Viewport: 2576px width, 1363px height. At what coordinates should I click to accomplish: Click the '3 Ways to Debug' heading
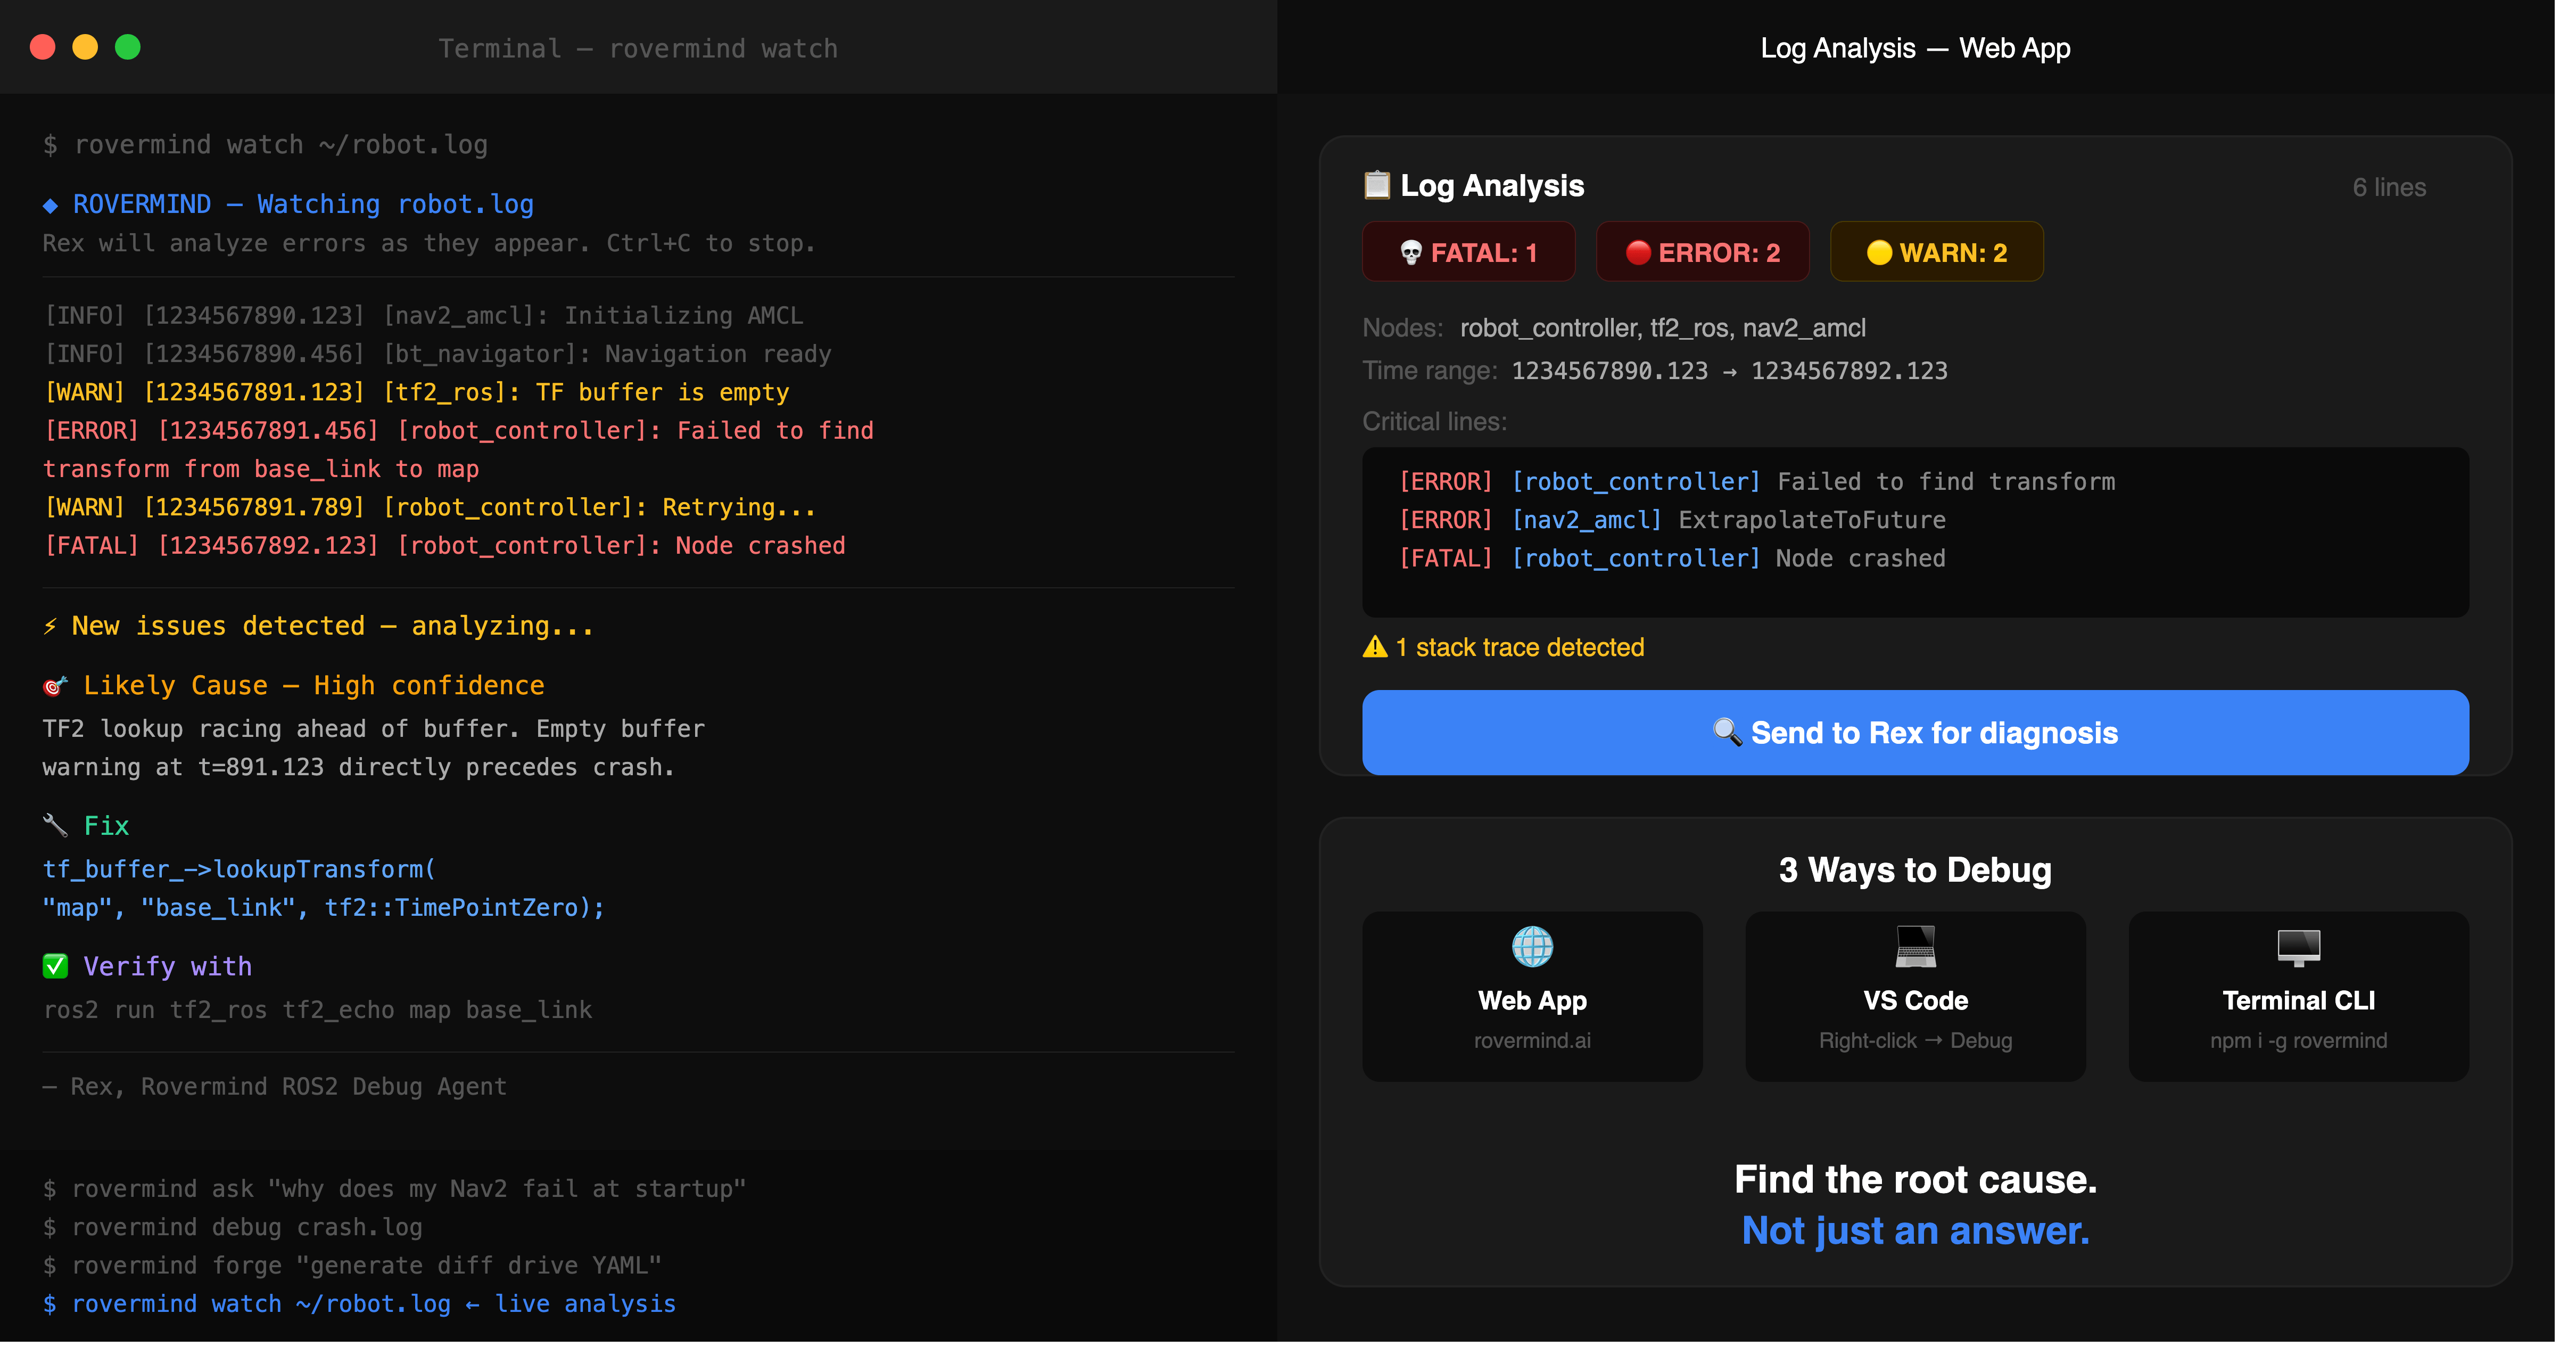pyautogui.click(x=1915, y=870)
